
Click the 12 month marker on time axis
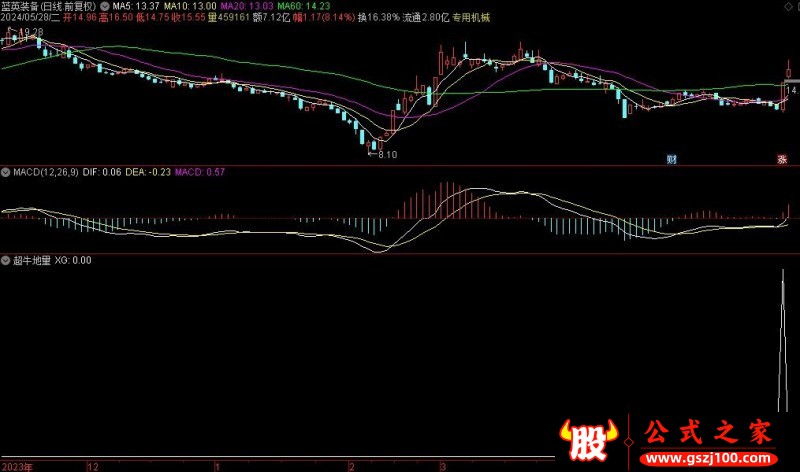click(92, 466)
